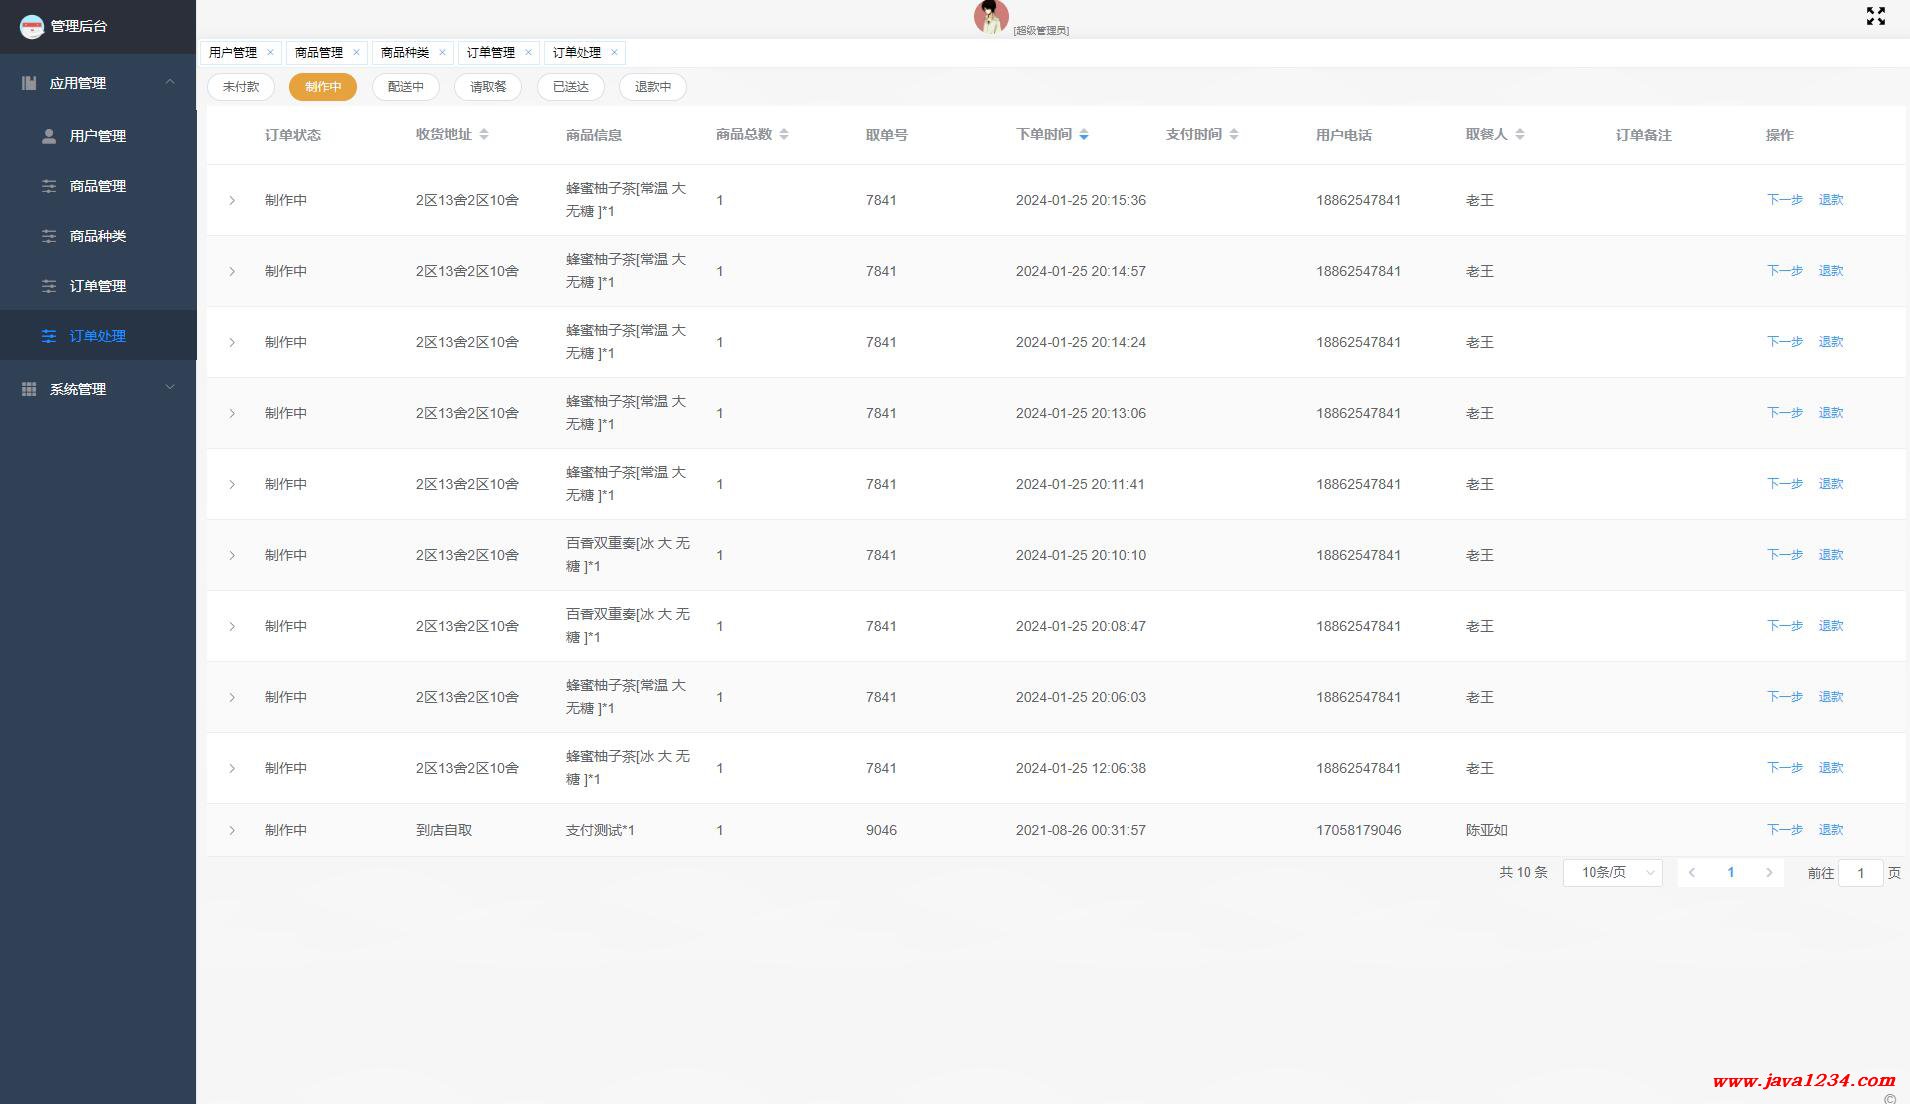Close the 订单处理 tab

point(614,53)
